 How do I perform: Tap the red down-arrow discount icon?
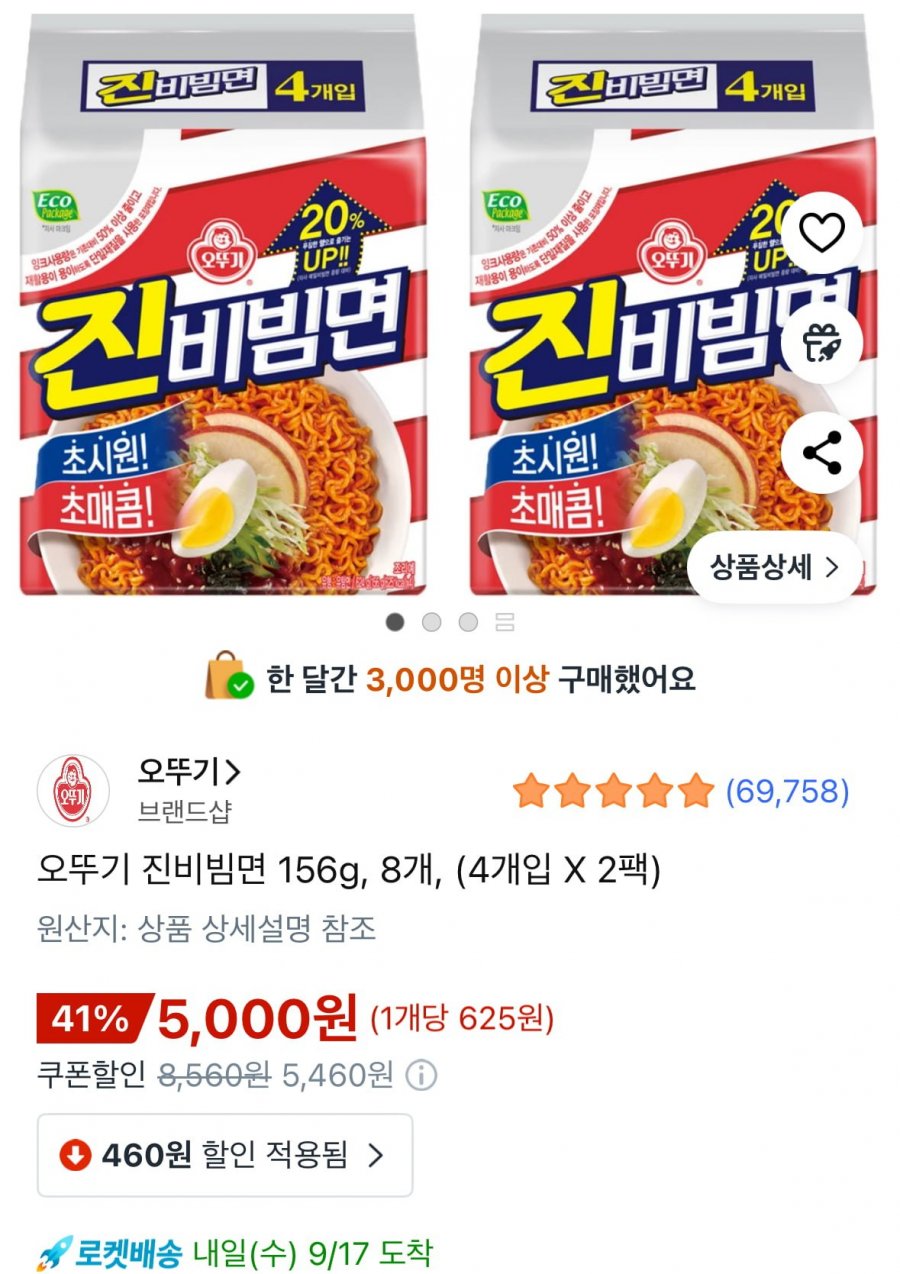pos(75,1155)
